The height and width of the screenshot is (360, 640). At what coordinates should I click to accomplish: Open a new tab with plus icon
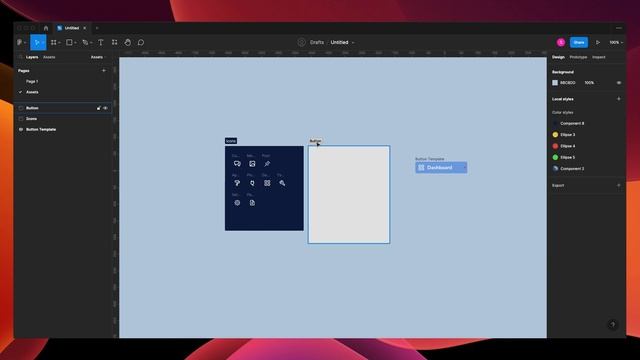point(97,28)
